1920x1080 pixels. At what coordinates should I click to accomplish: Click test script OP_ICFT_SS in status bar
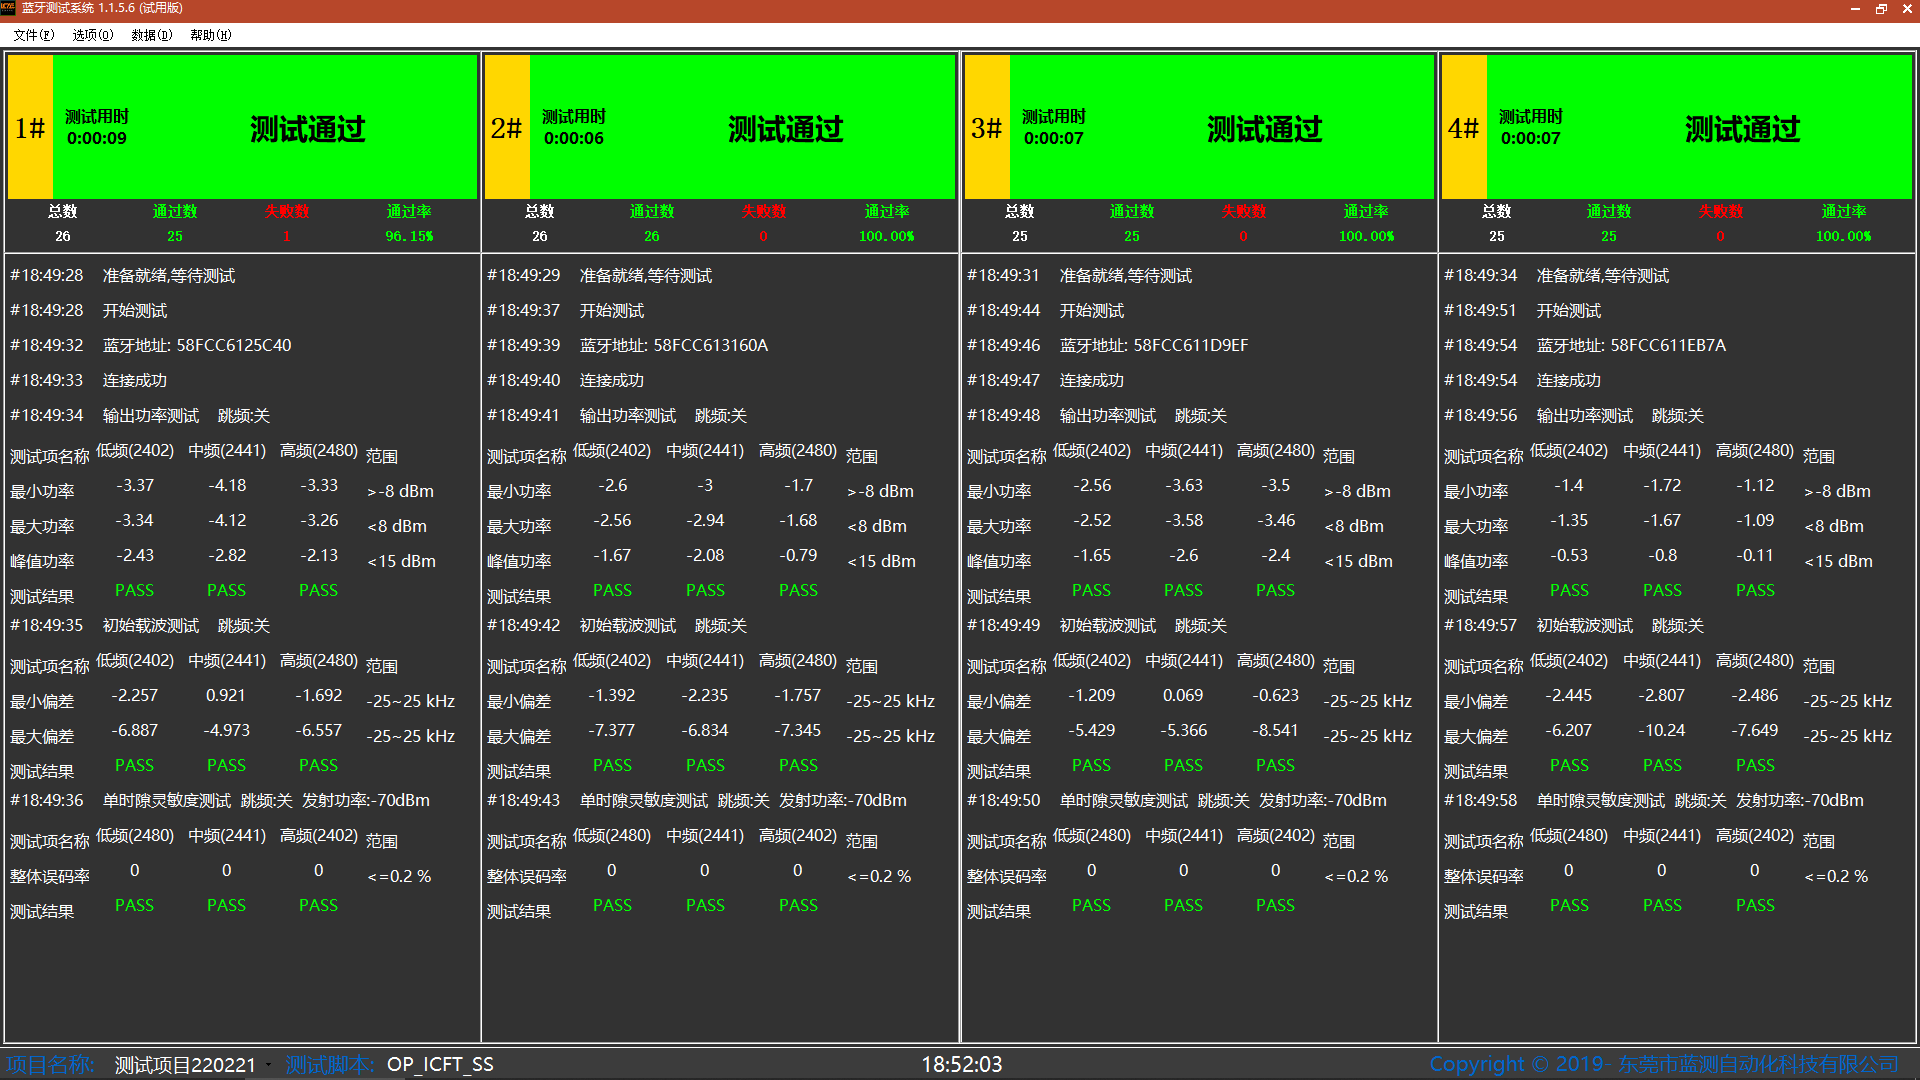[440, 1065]
